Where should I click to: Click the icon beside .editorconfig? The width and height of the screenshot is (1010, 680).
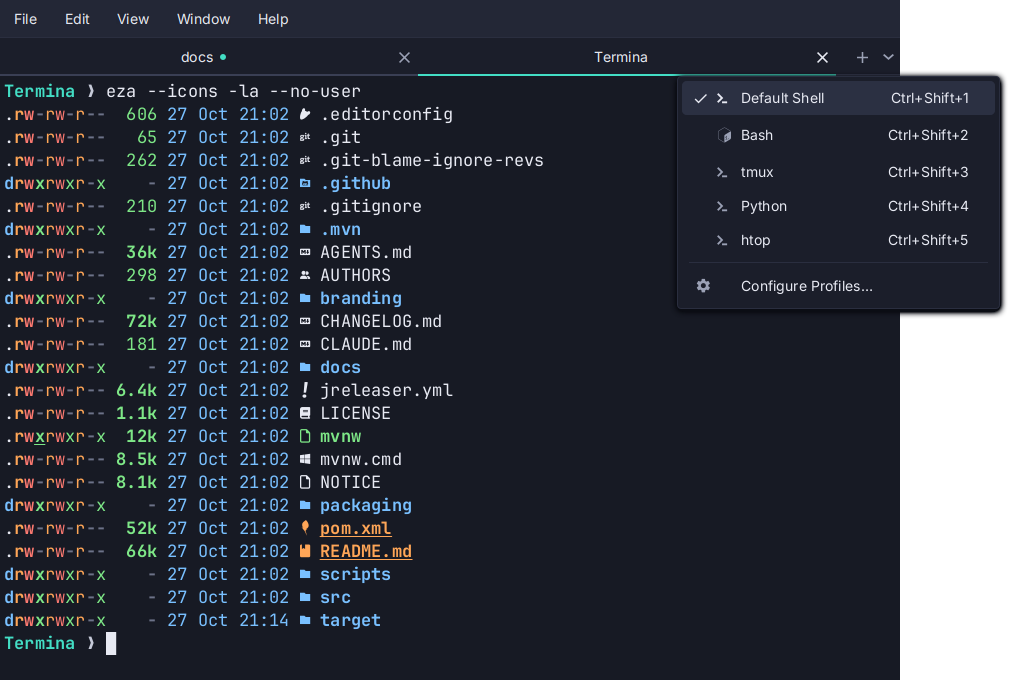pos(305,115)
